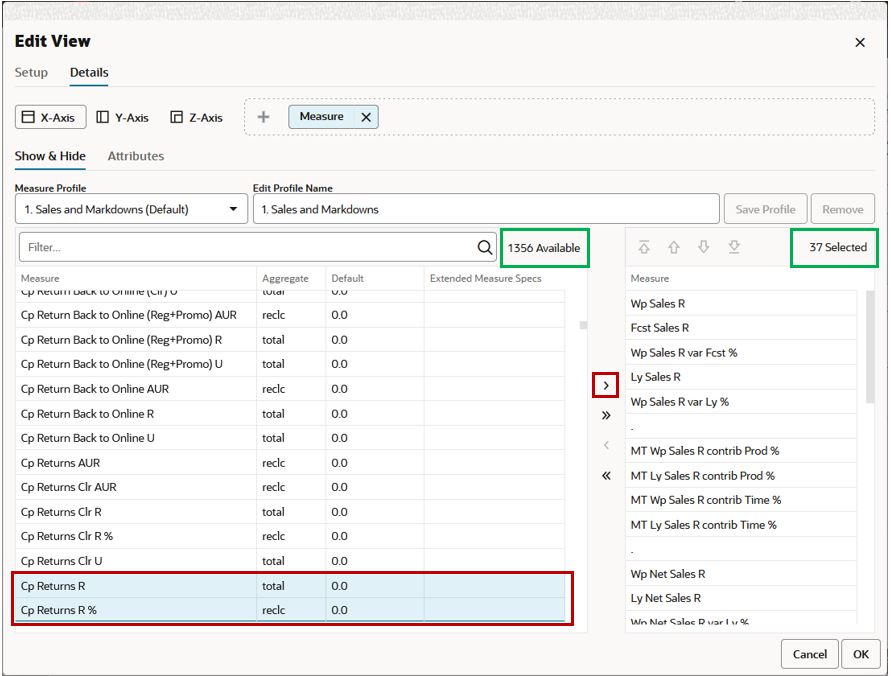Click the remove all (double left chevron) button
891x676 pixels.
[x=606, y=475]
